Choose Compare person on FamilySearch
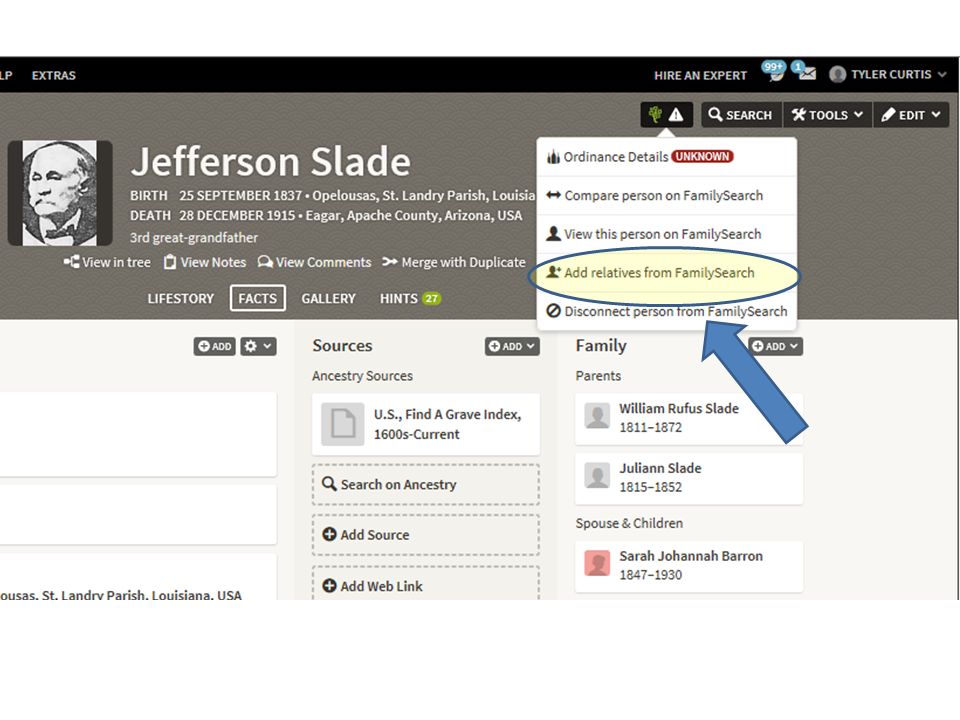Viewport: 960px width, 720px height. coord(666,195)
